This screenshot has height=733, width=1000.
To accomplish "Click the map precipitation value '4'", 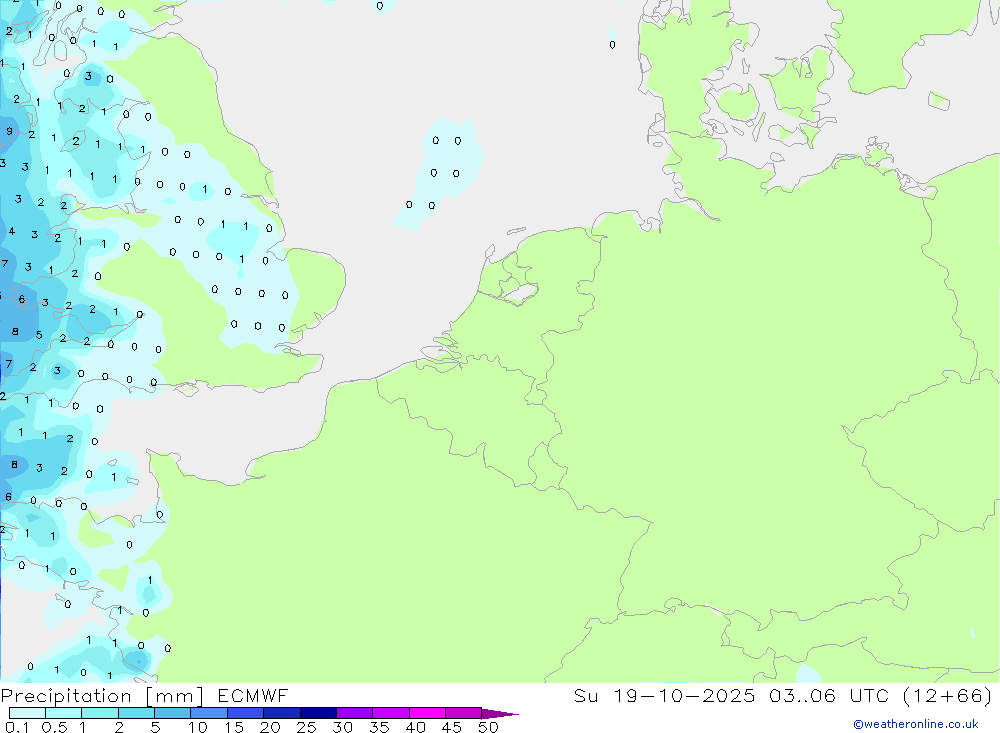I will point(11,231).
